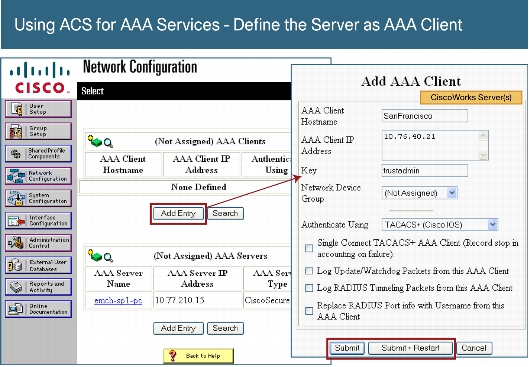Click the AAA Client IP Address scroll down arrow

(483, 154)
